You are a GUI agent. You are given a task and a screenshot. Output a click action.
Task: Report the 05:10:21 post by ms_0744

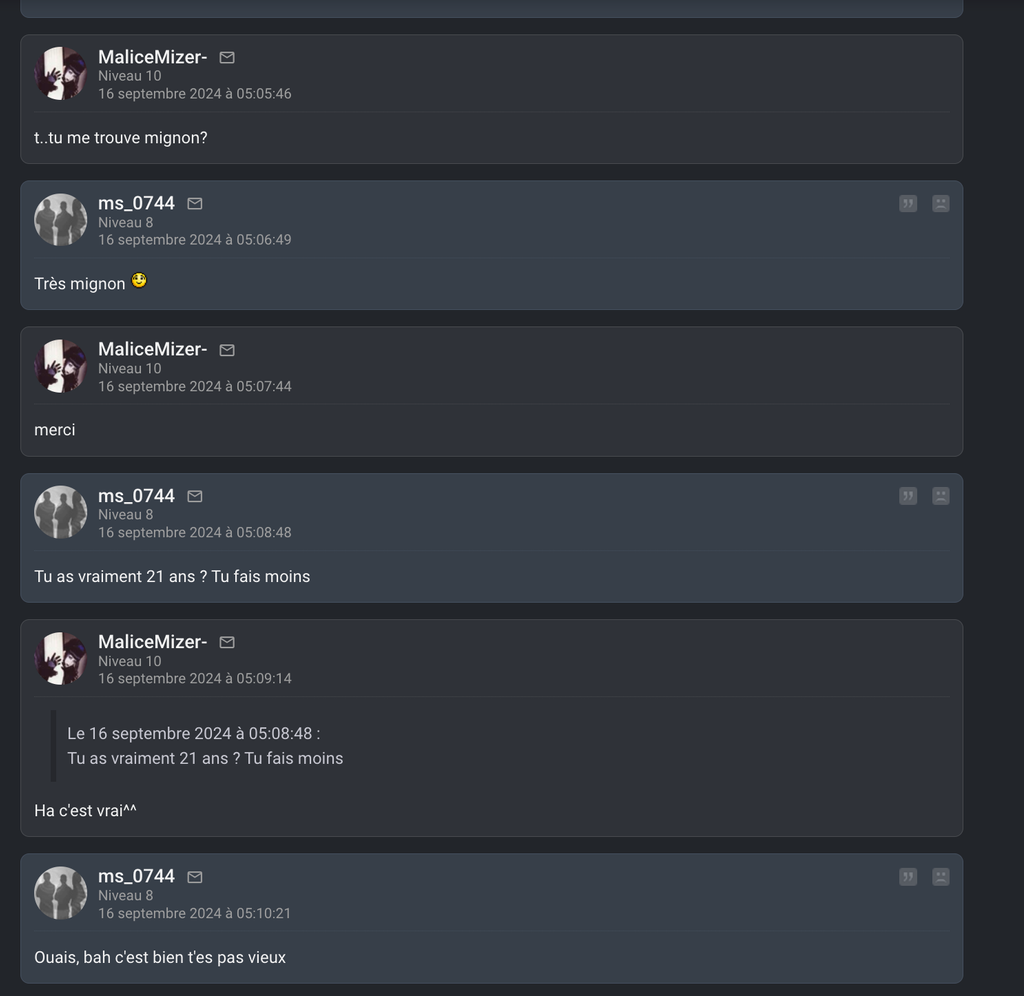coord(940,876)
